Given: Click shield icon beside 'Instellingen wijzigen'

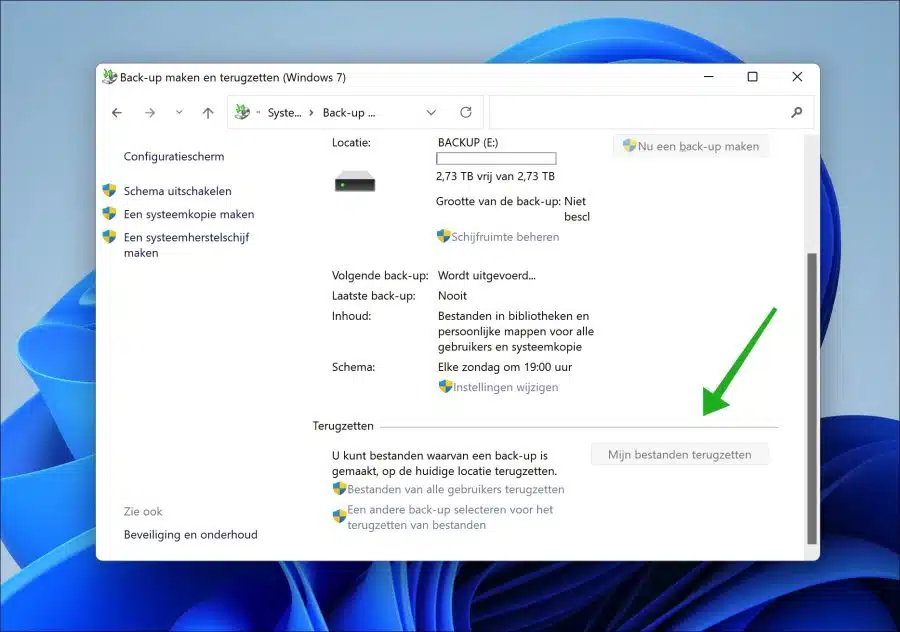Looking at the screenshot, I should (445, 386).
